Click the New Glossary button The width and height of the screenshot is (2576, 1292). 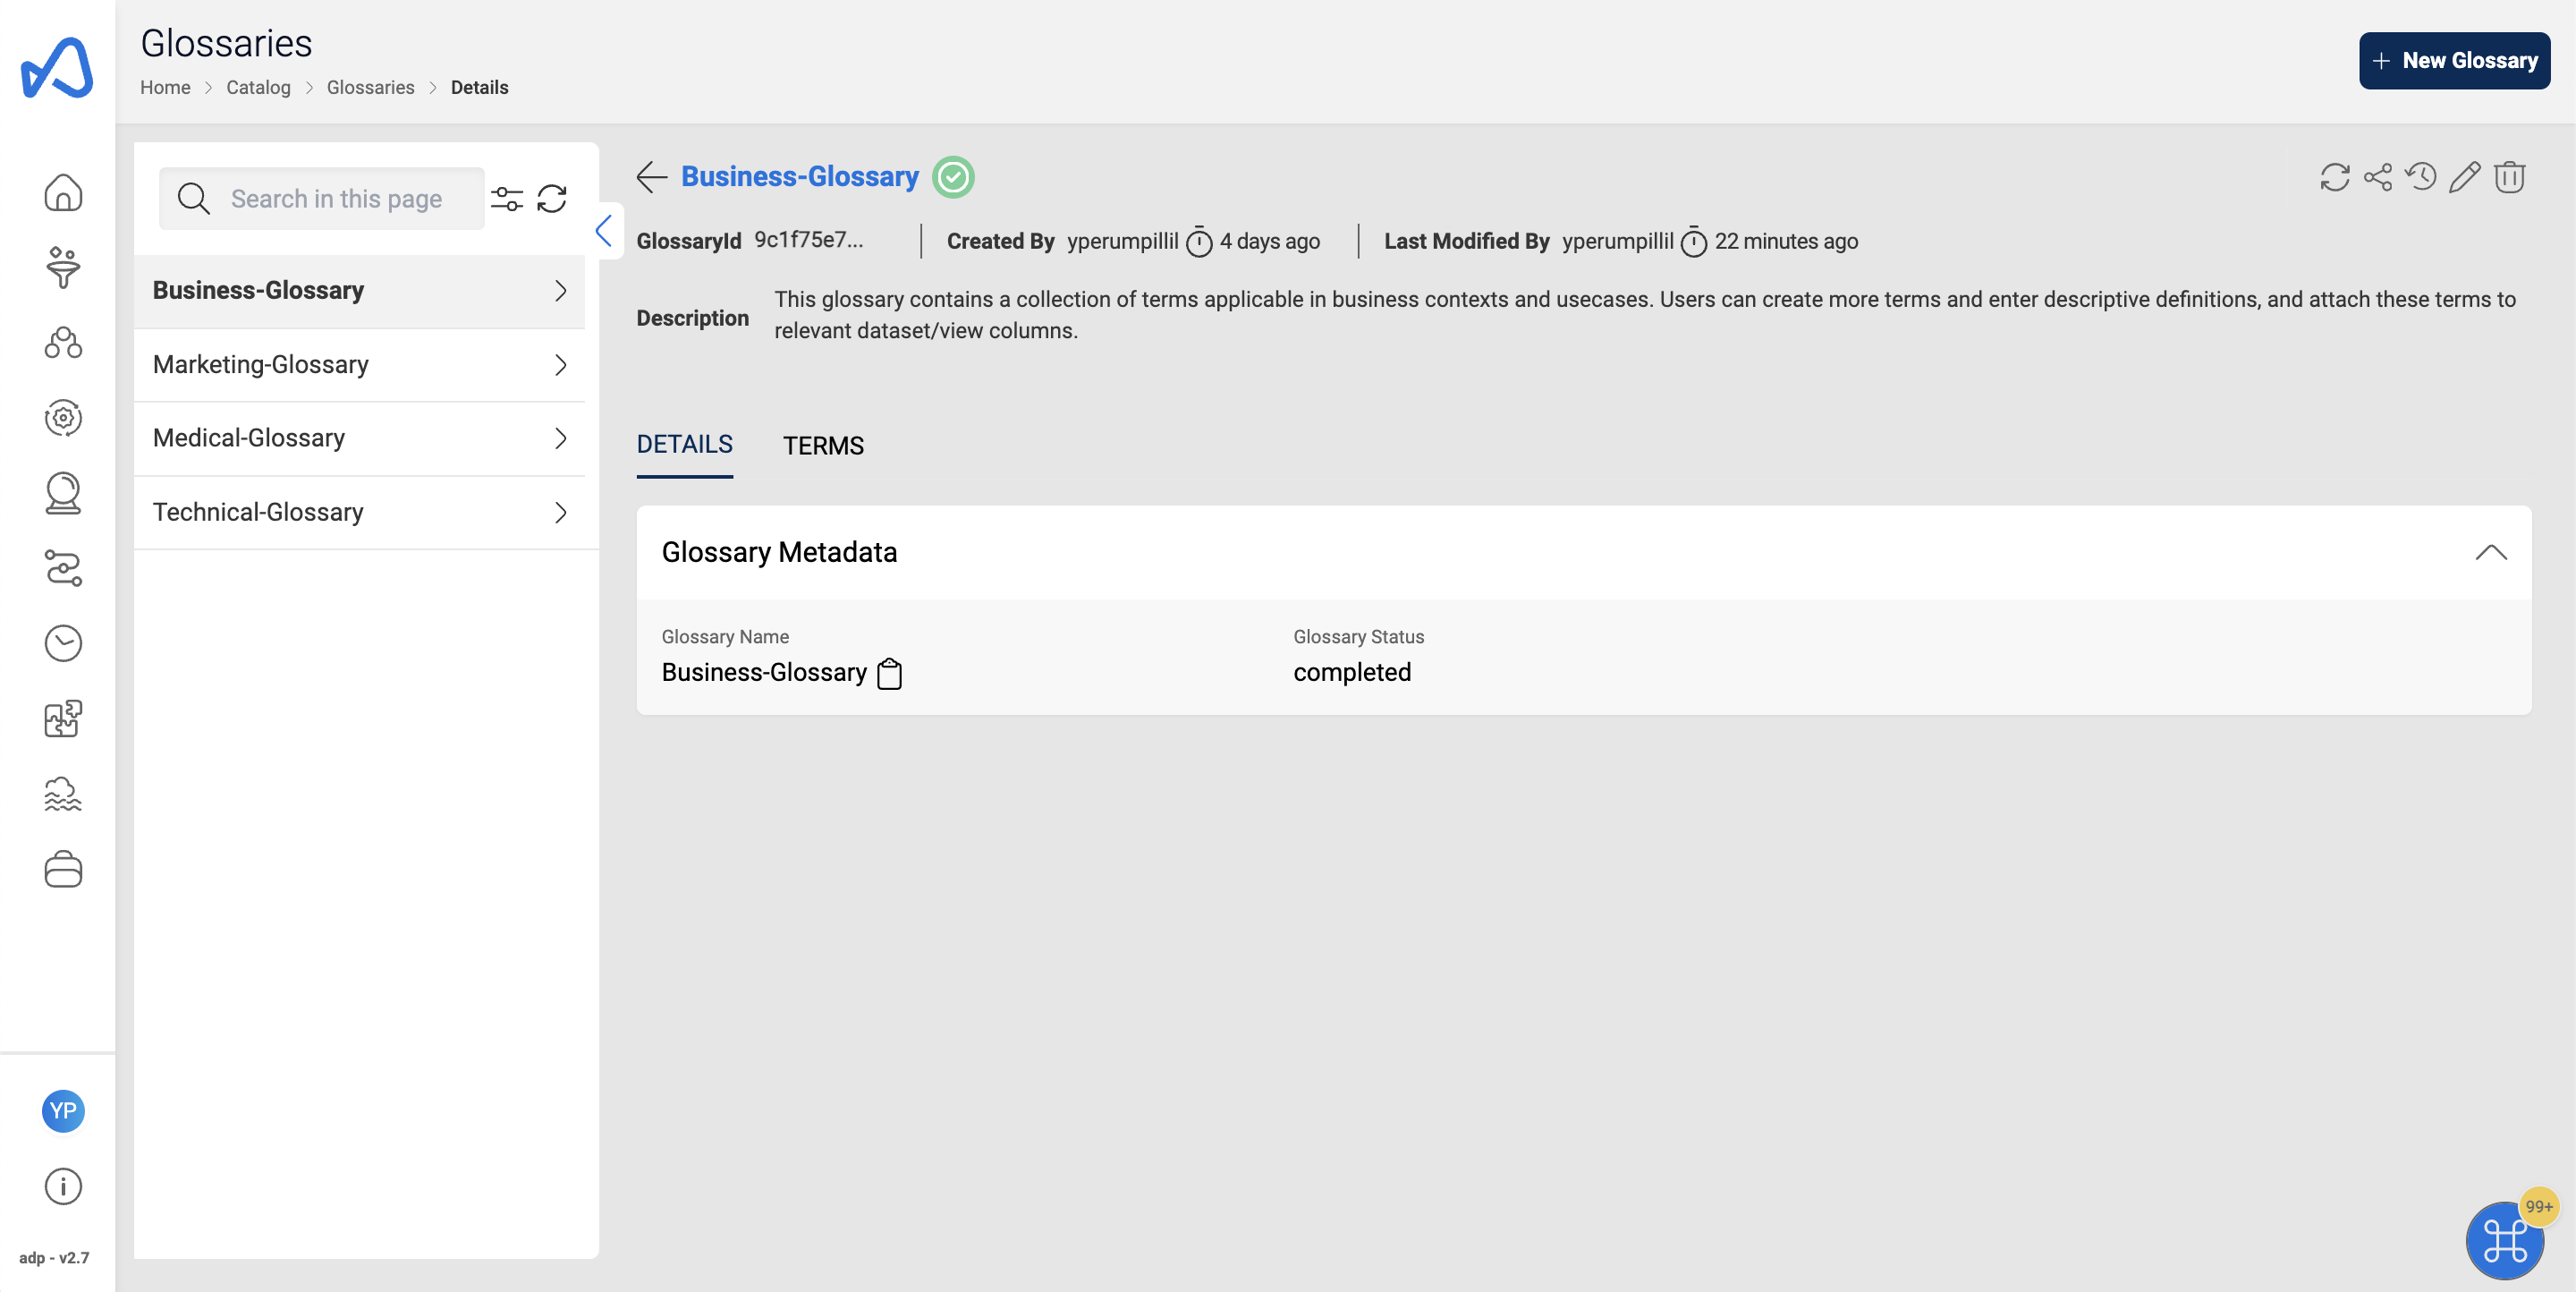tap(2454, 59)
